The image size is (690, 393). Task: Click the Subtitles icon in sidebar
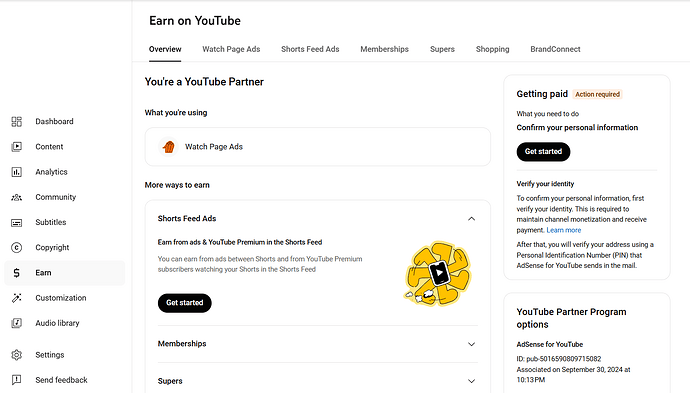16,223
